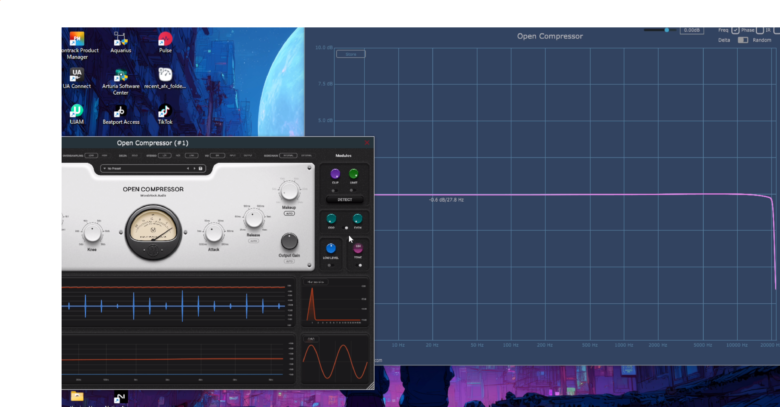Viewport: 780px width, 407px height.
Task: Open the TikTok desktop shortcut
Action: 165,113
